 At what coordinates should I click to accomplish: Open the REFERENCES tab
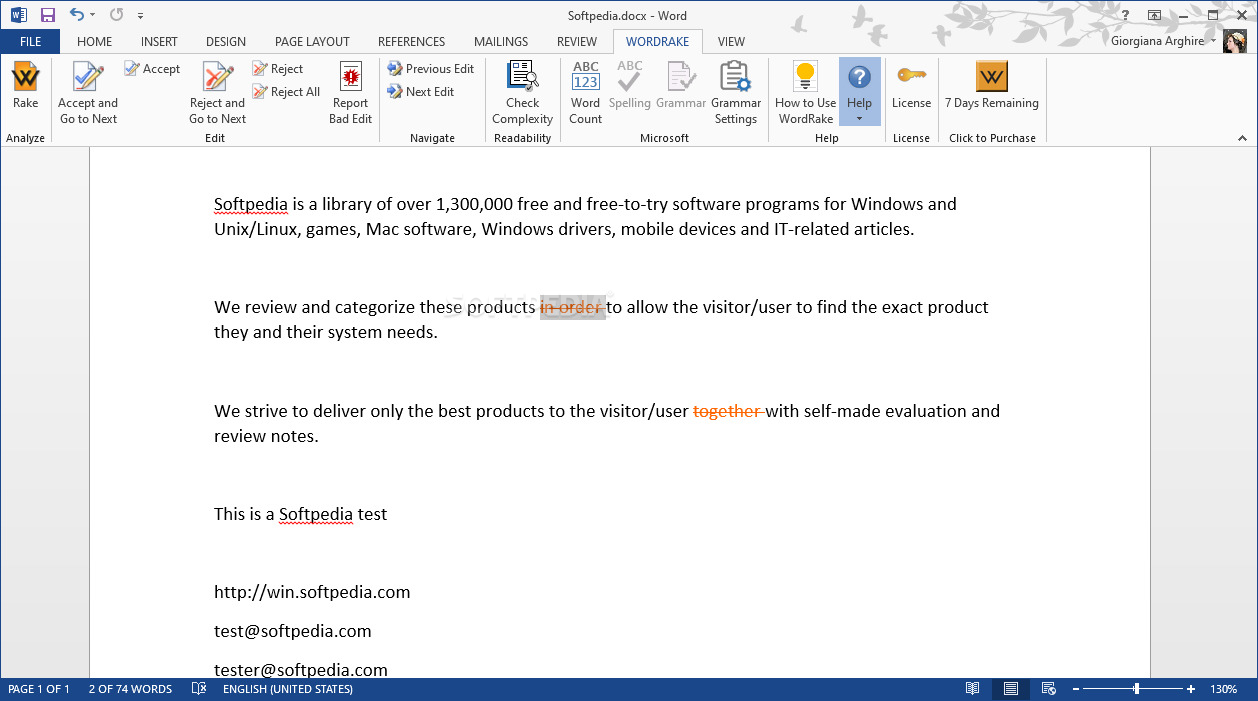click(411, 42)
